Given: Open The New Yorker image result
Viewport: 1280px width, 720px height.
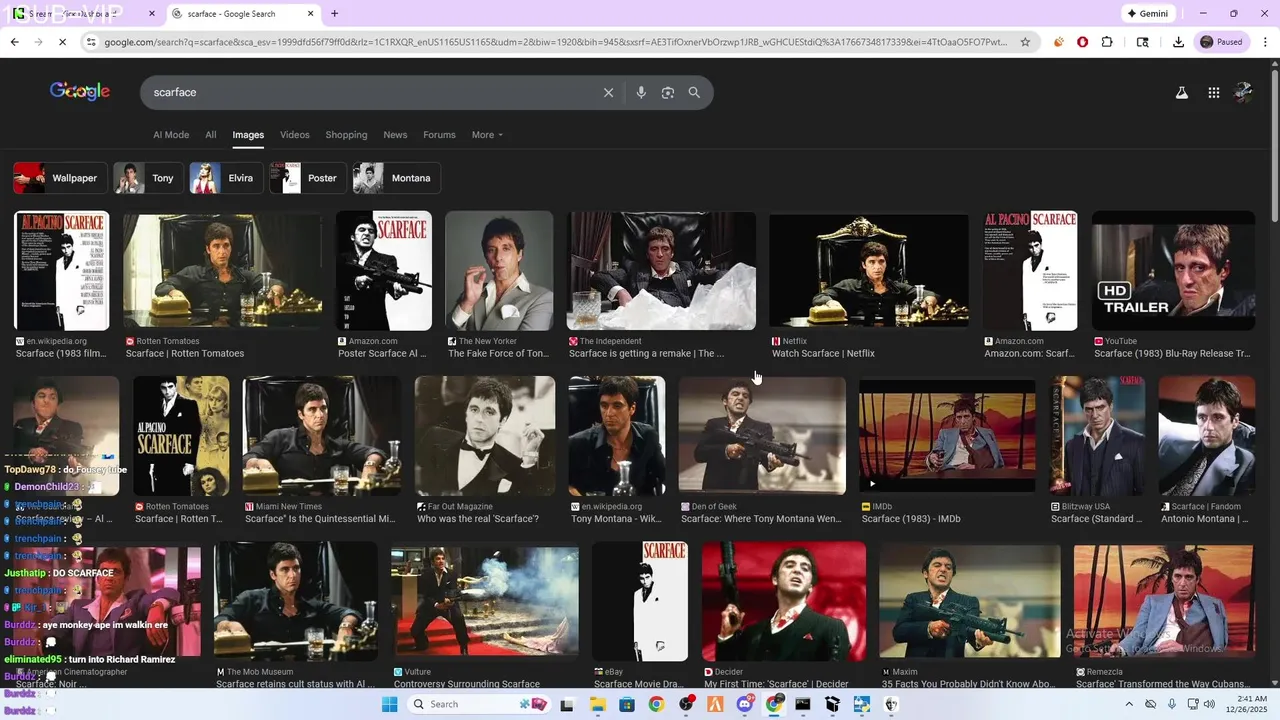Looking at the screenshot, I should coord(499,270).
